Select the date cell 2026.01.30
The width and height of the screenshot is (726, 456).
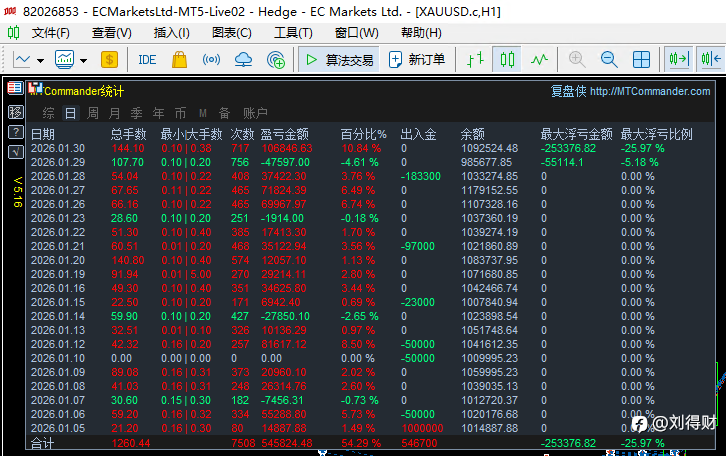coord(58,149)
